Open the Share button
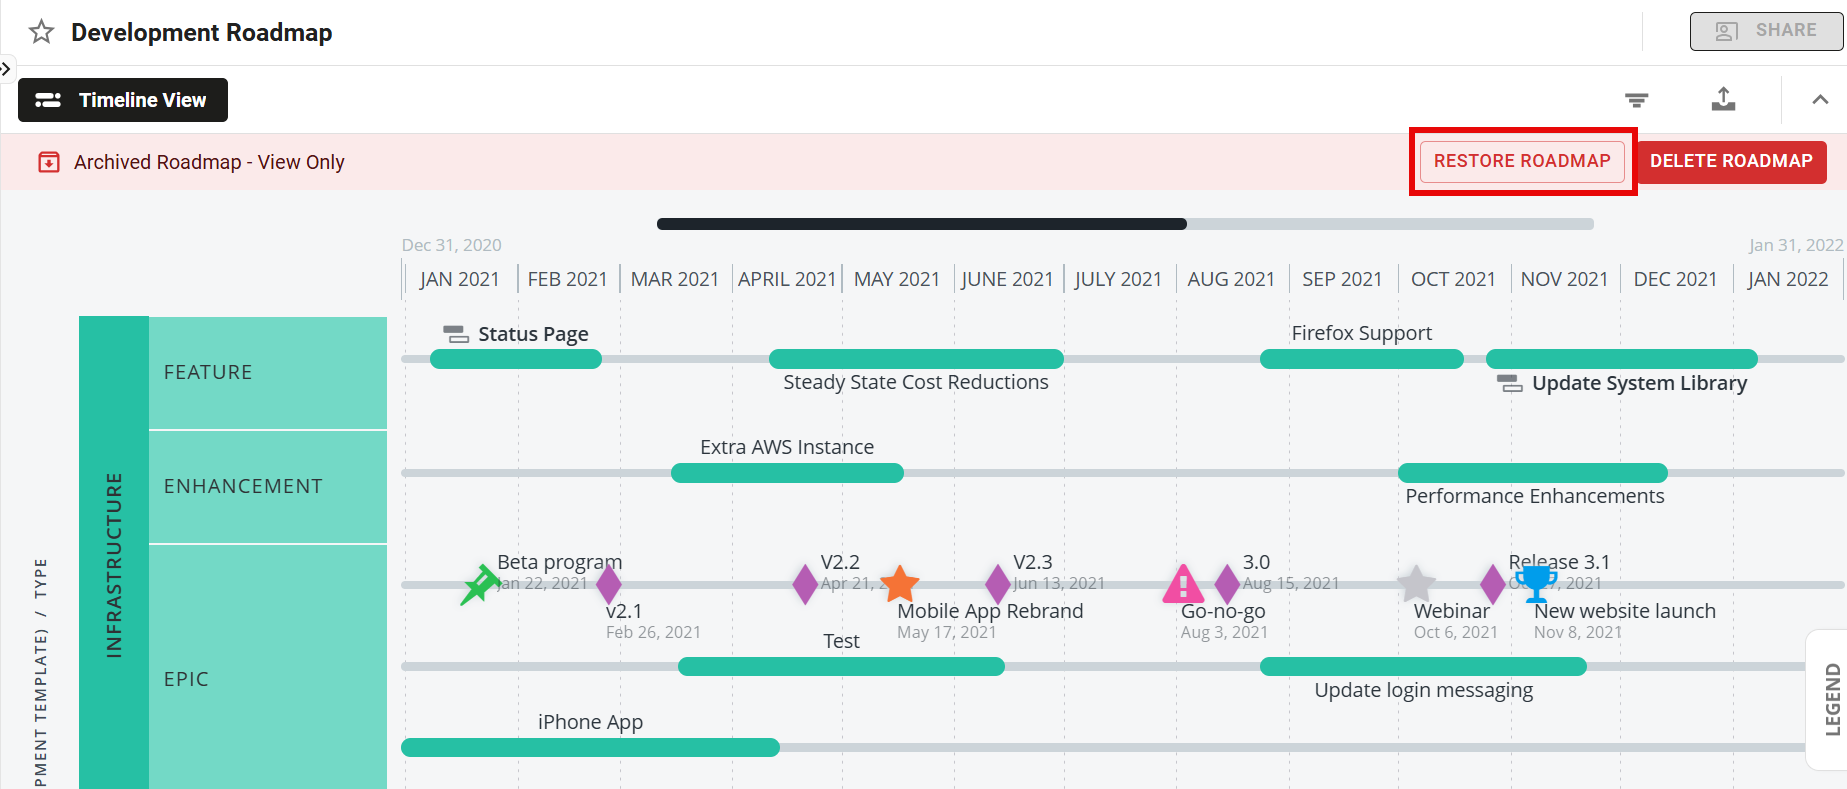This screenshot has height=789, width=1847. pos(1766,31)
